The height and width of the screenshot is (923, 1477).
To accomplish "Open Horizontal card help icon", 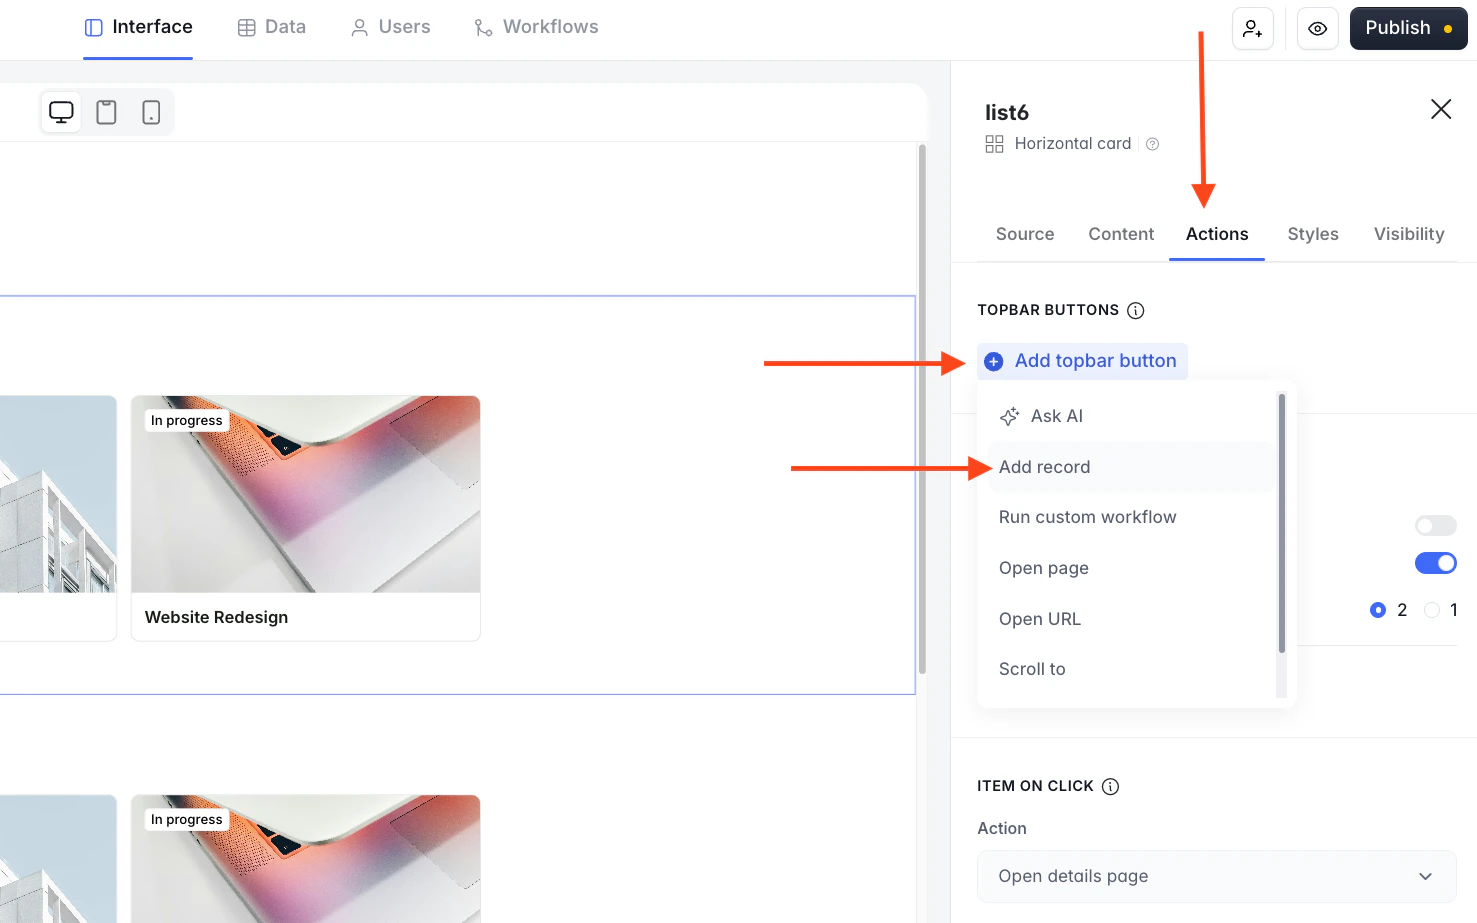I will click(x=1152, y=144).
